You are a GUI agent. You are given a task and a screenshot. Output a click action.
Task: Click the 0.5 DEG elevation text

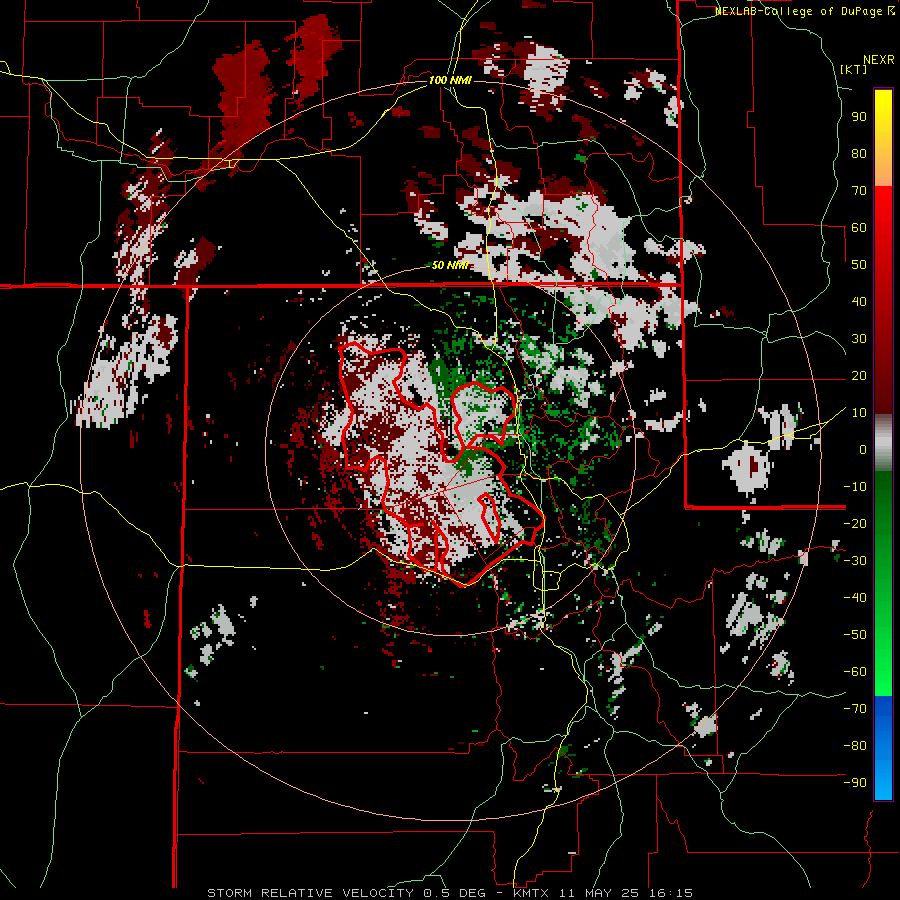pyautogui.click(x=453, y=893)
